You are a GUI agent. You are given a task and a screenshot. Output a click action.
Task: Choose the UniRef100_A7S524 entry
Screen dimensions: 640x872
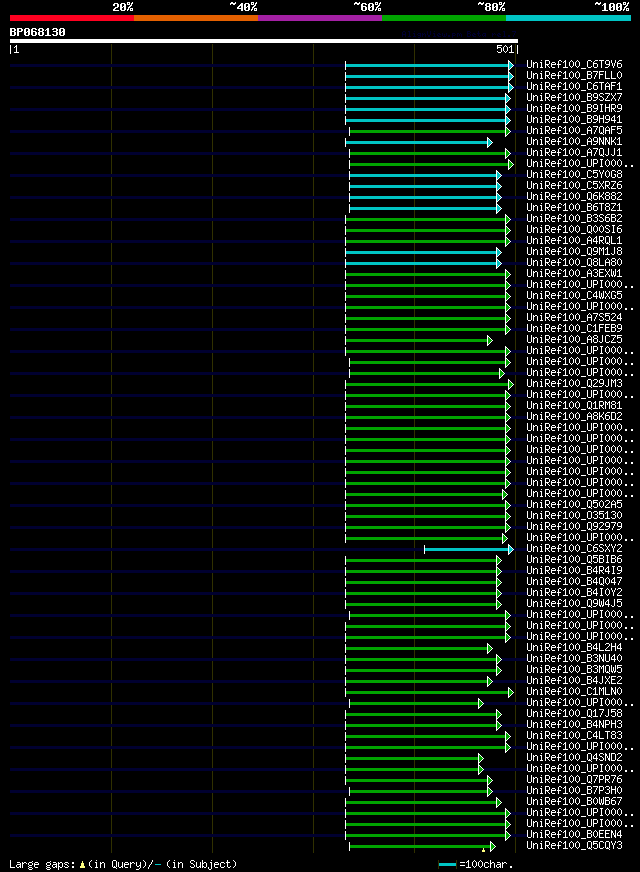coord(574,318)
